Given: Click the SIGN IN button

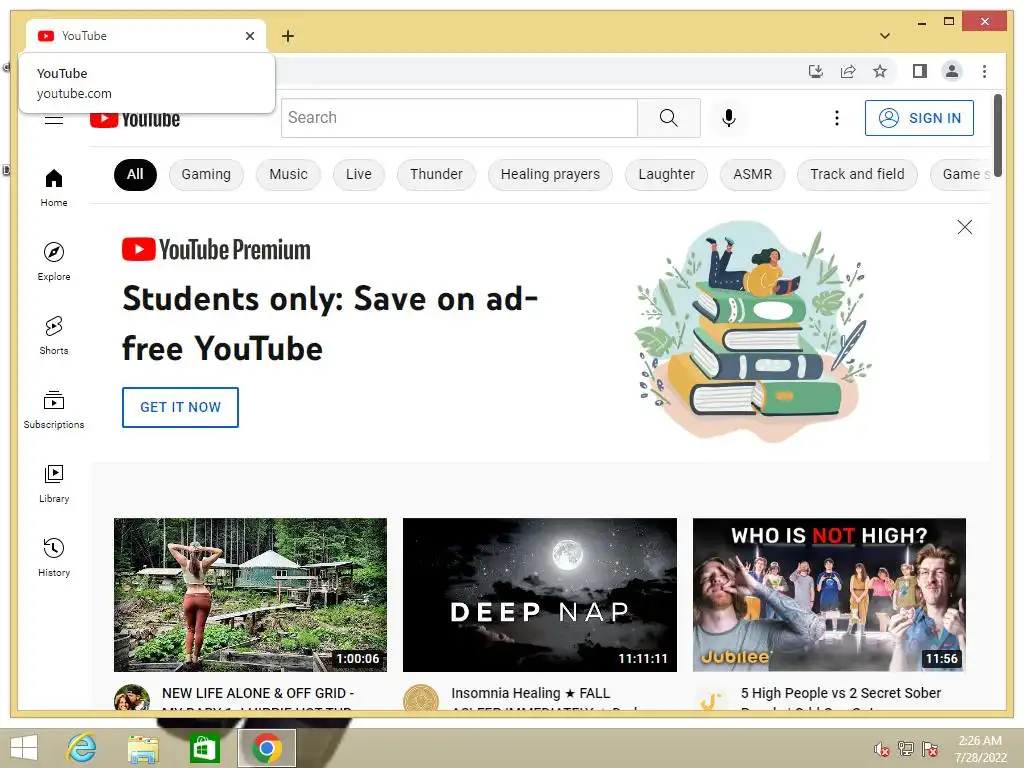Looking at the screenshot, I should pyautogui.click(x=920, y=118).
